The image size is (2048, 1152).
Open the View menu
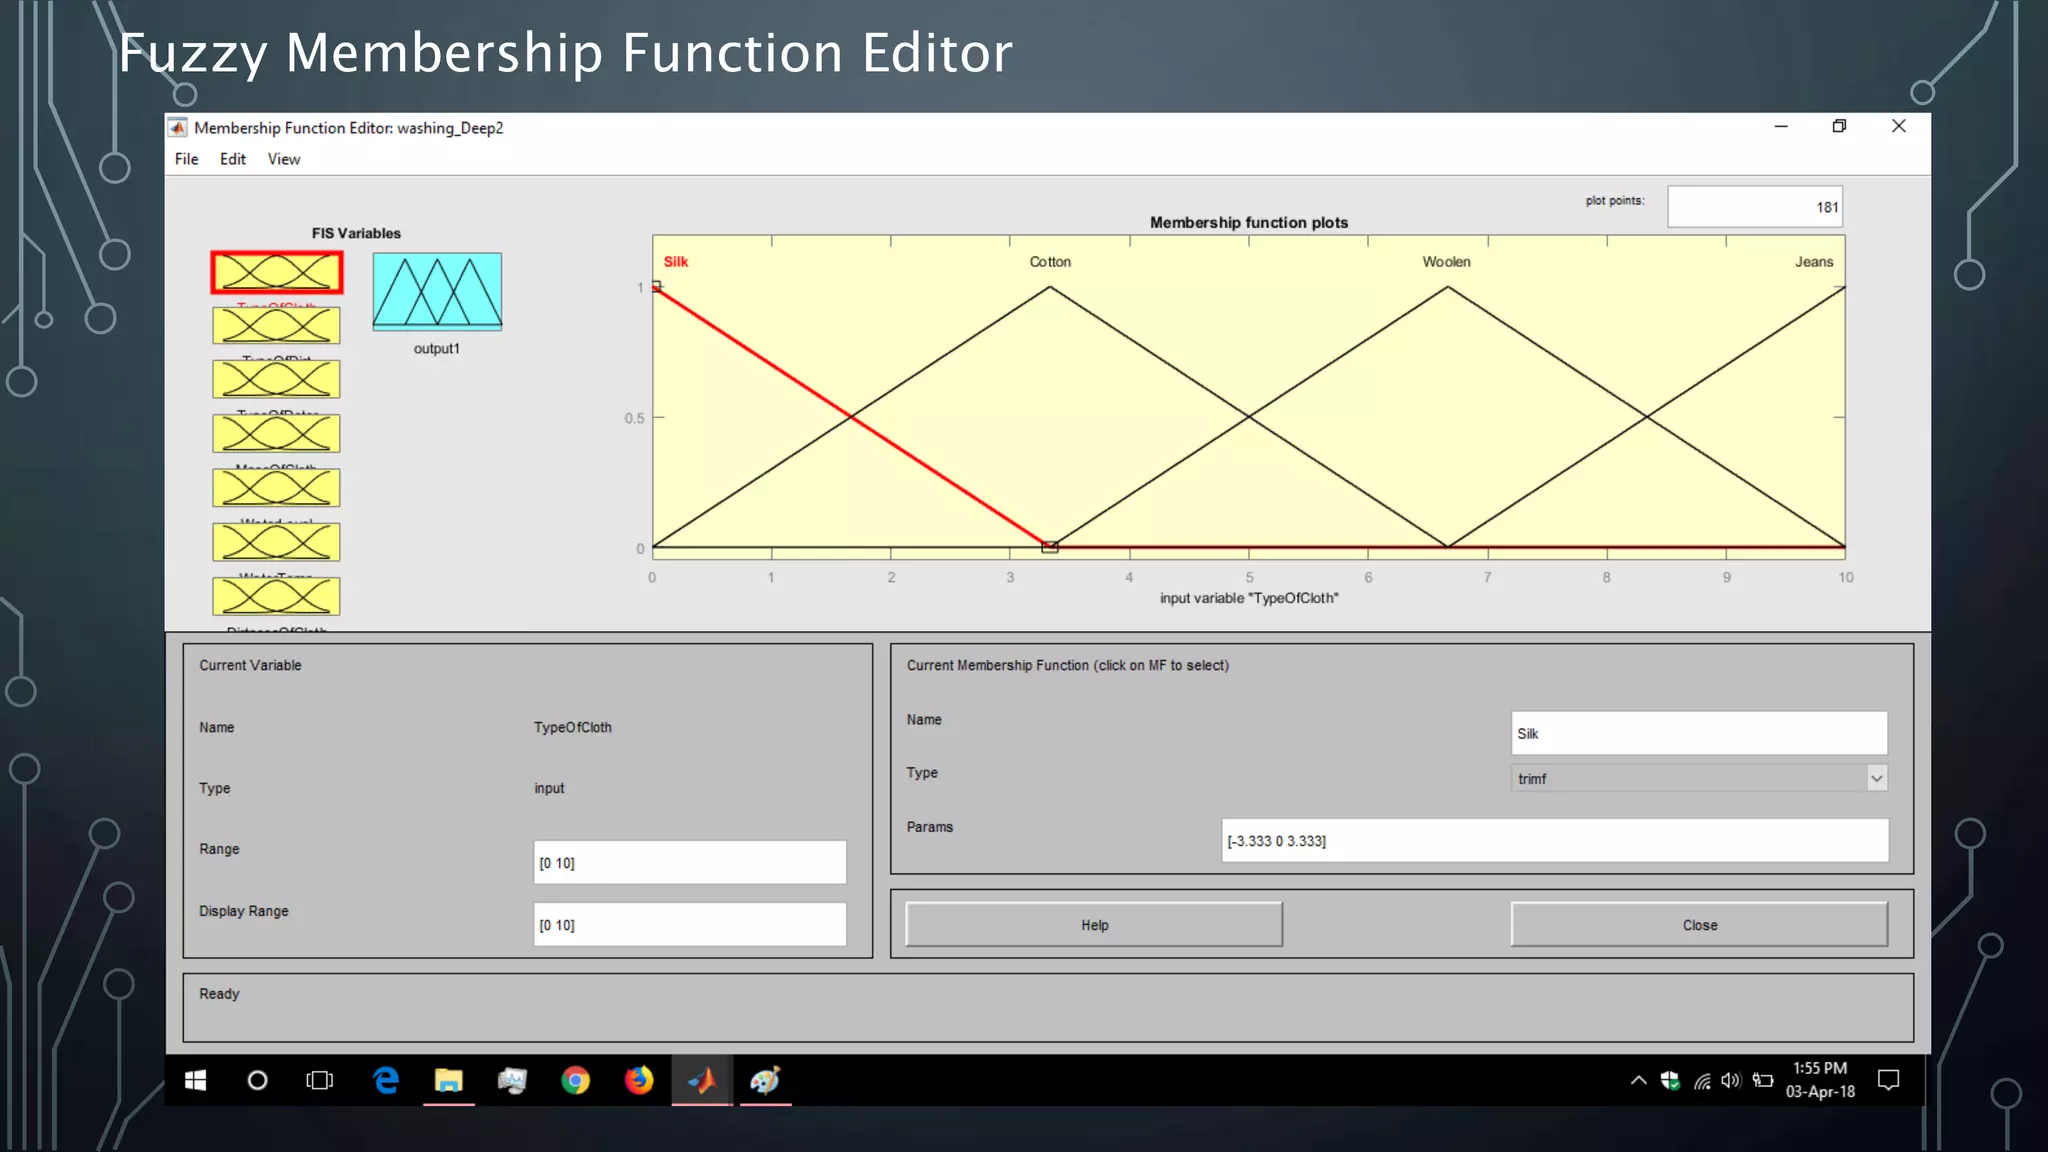283,159
